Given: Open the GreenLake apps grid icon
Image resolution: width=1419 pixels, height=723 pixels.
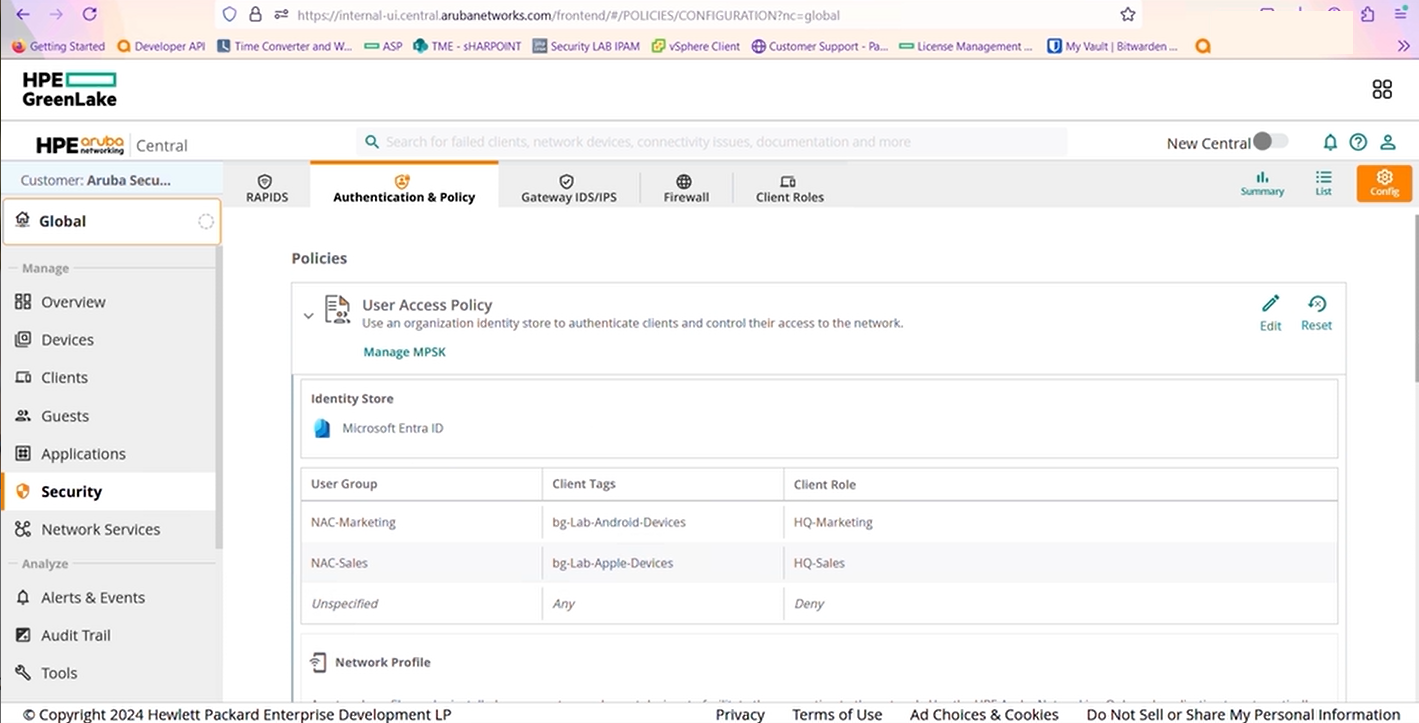Looking at the screenshot, I should click(x=1382, y=90).
